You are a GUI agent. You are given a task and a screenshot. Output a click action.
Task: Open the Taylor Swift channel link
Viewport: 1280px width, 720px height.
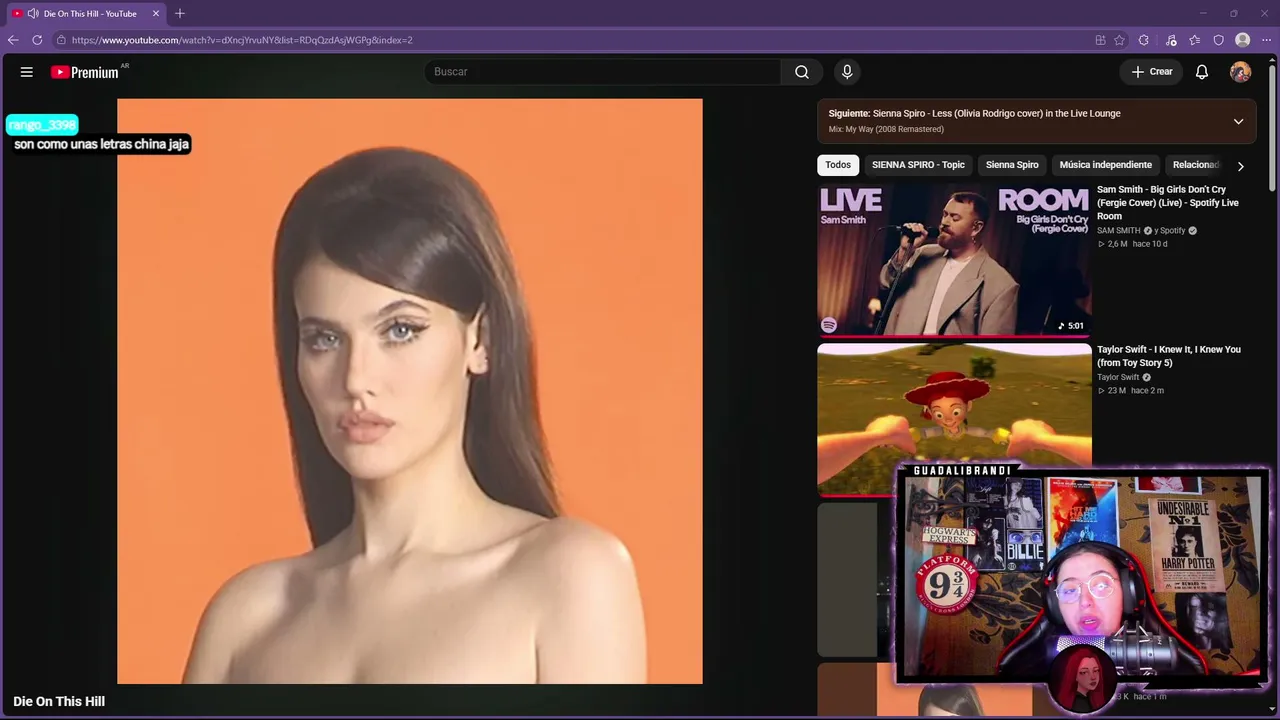coord(1118,377)
